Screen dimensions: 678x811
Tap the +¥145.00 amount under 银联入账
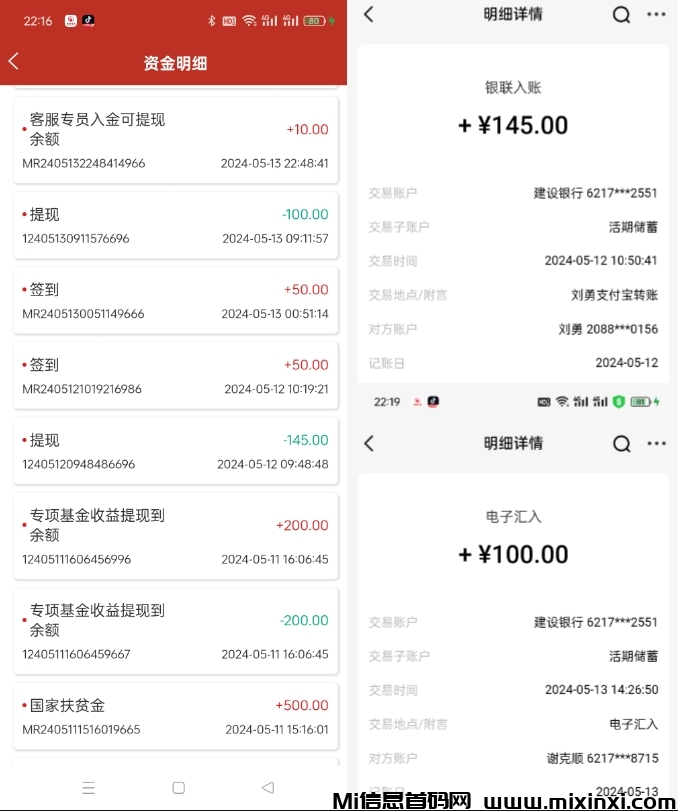[x=513, y=126]
